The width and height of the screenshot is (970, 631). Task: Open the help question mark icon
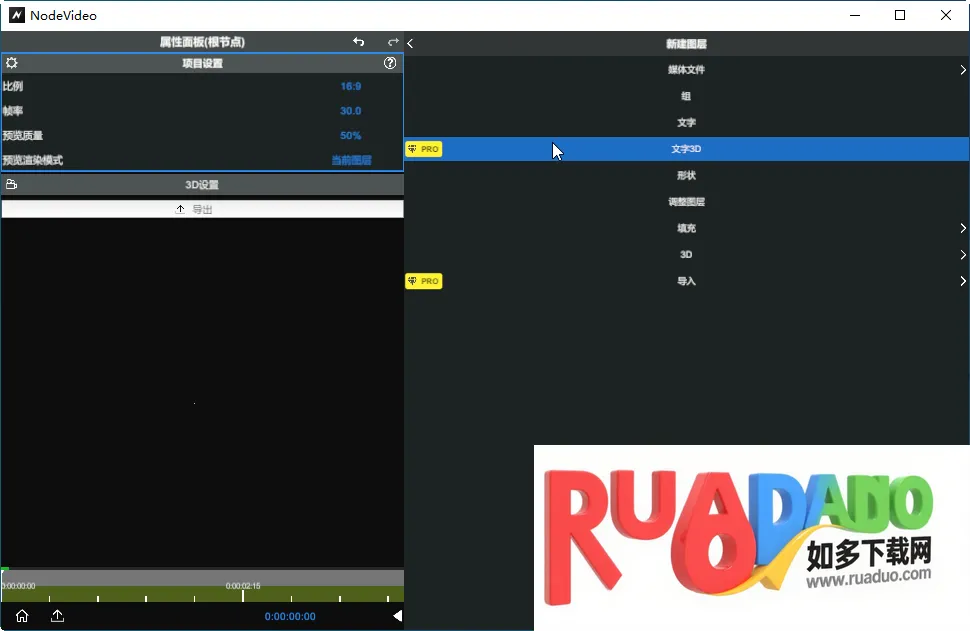pos(390,63)
